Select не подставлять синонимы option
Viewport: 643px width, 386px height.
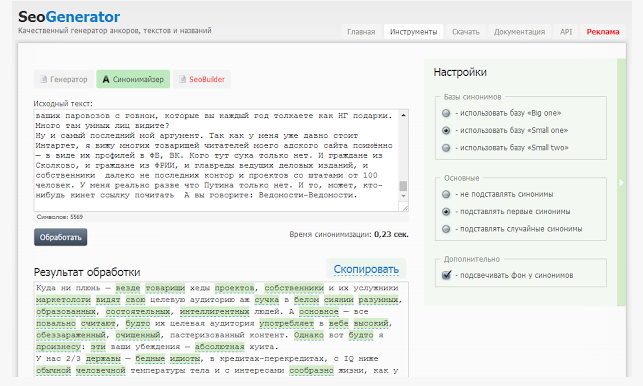(446, 194)
